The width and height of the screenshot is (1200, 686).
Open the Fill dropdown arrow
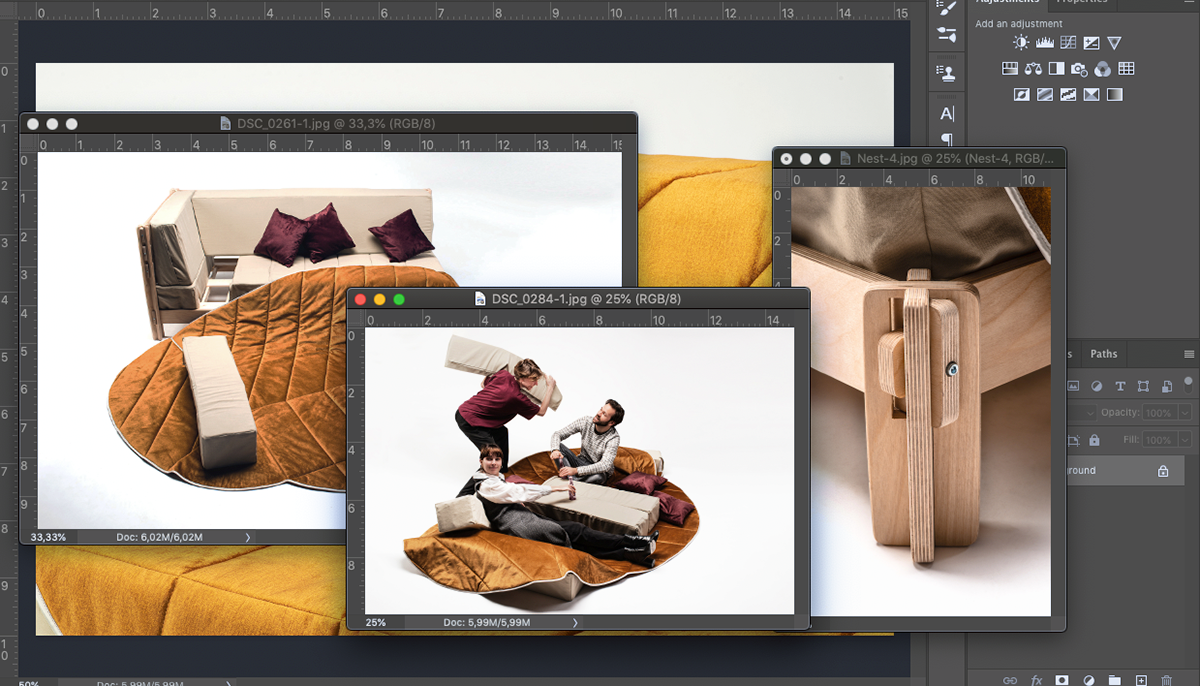[1185, 440]
